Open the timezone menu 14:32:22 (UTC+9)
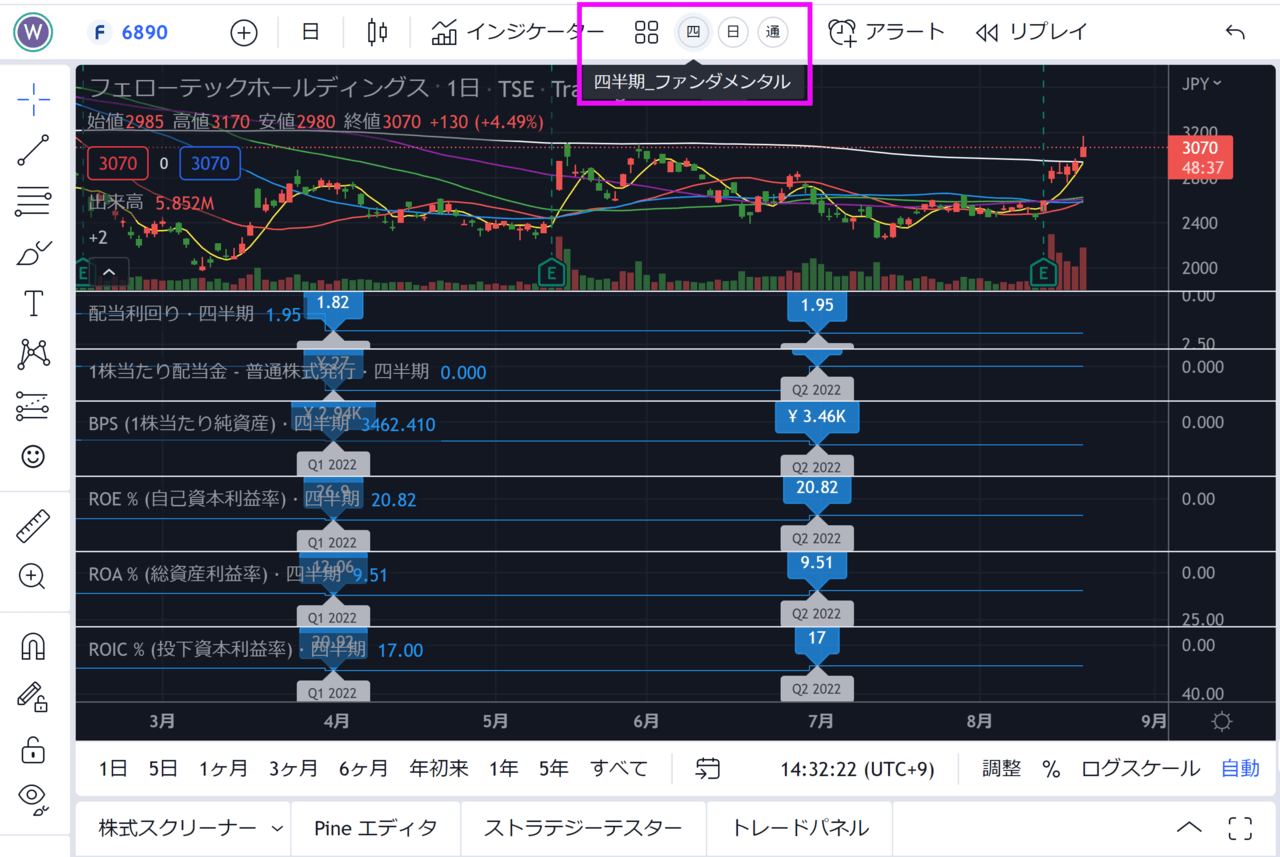This screenshot has width=1280, height=857. (858, 769)
